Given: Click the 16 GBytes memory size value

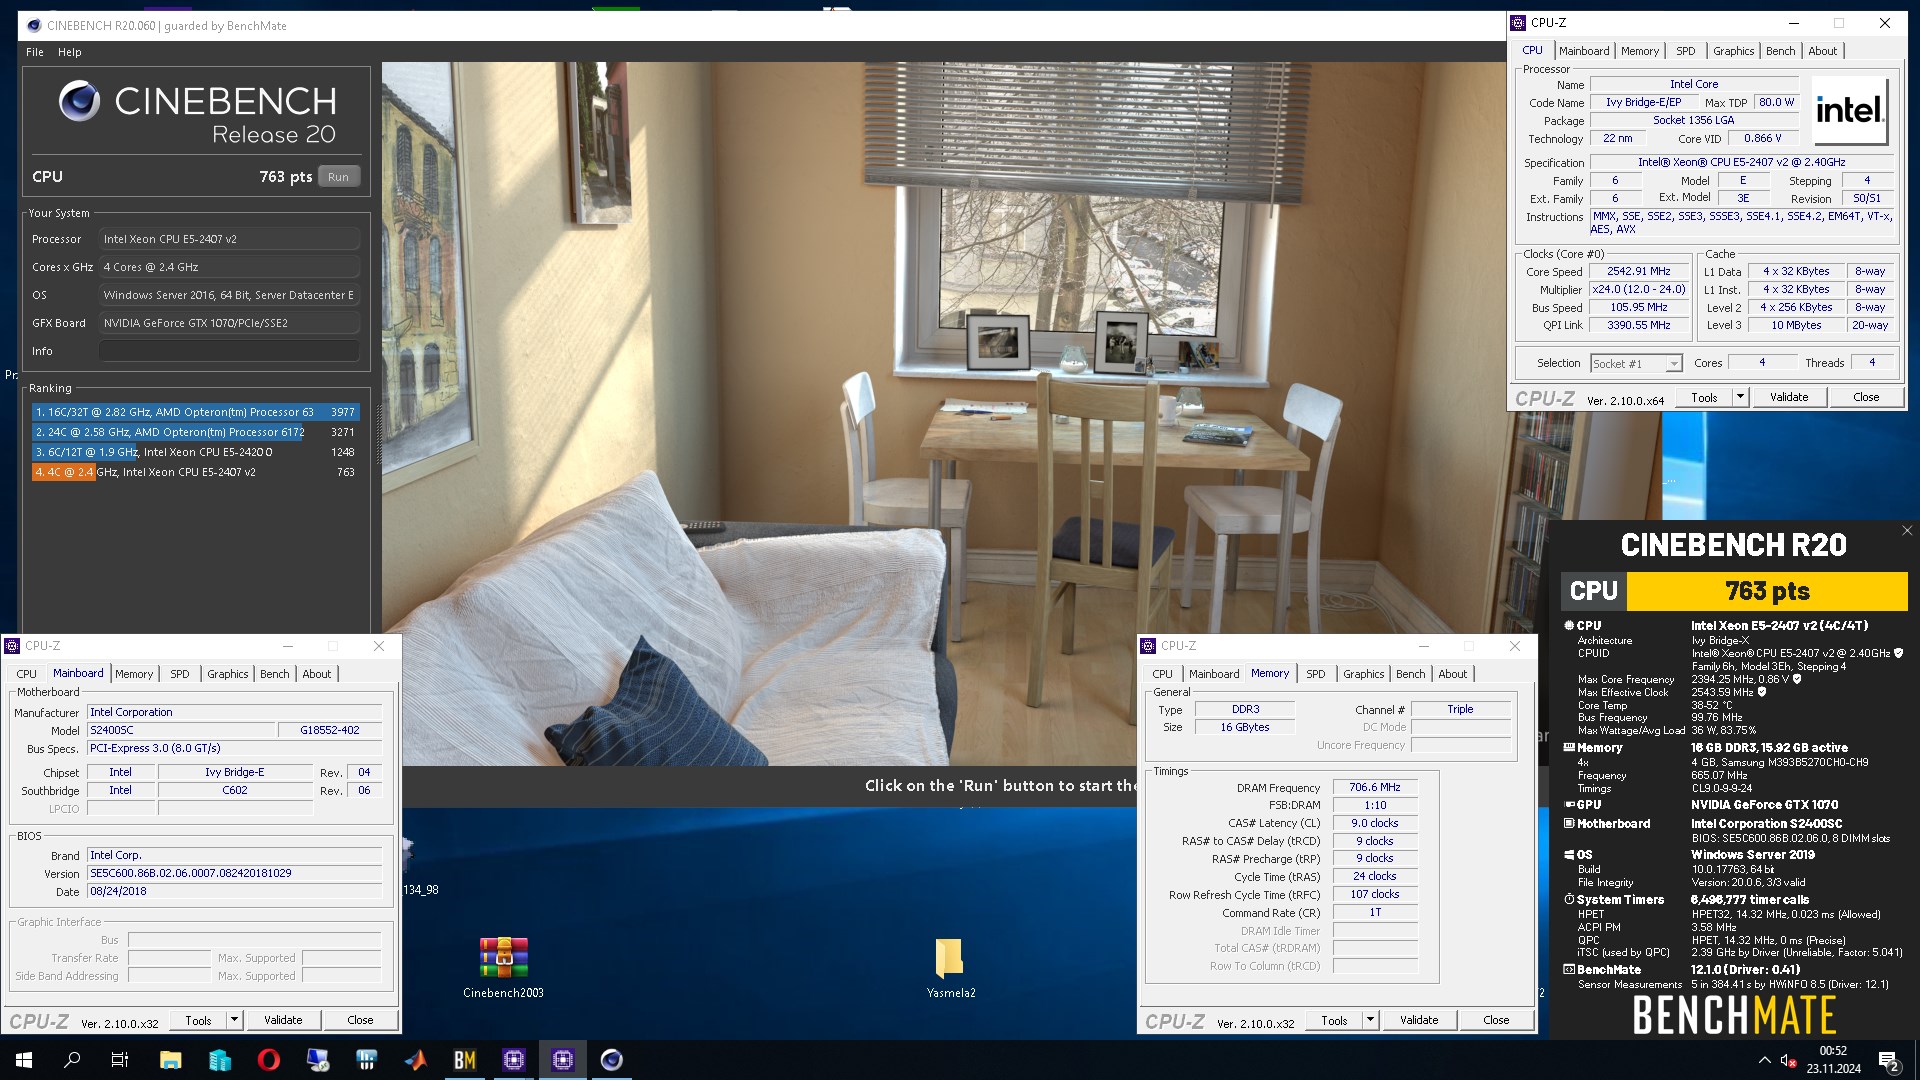Looking at the screenshot, I should (x=1244, y=727).
